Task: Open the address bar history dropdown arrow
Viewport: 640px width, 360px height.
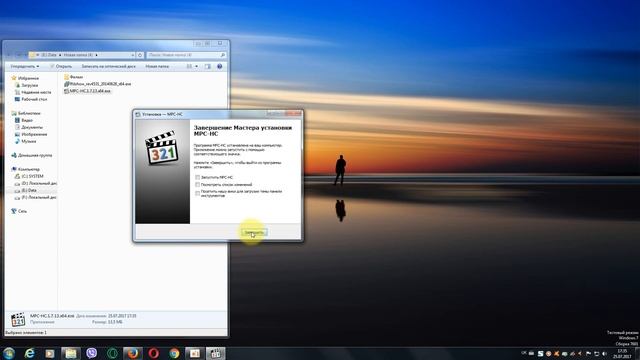Action: (133, 55)
